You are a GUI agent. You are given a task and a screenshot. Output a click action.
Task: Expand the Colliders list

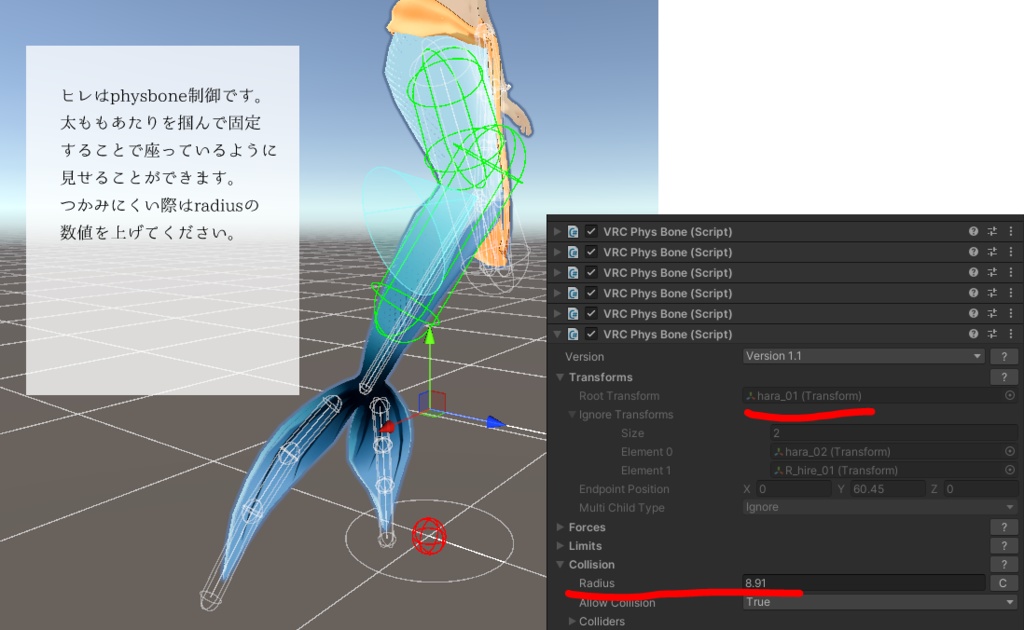(571, 621)
